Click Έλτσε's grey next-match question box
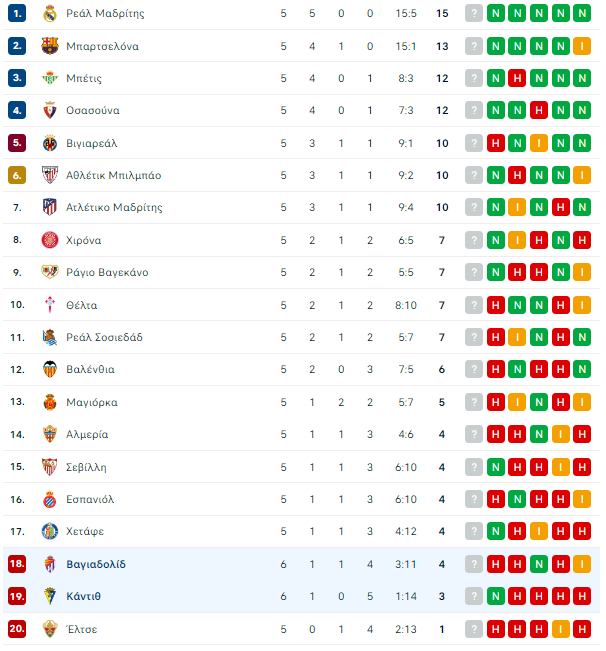 [x=474, y=629]
